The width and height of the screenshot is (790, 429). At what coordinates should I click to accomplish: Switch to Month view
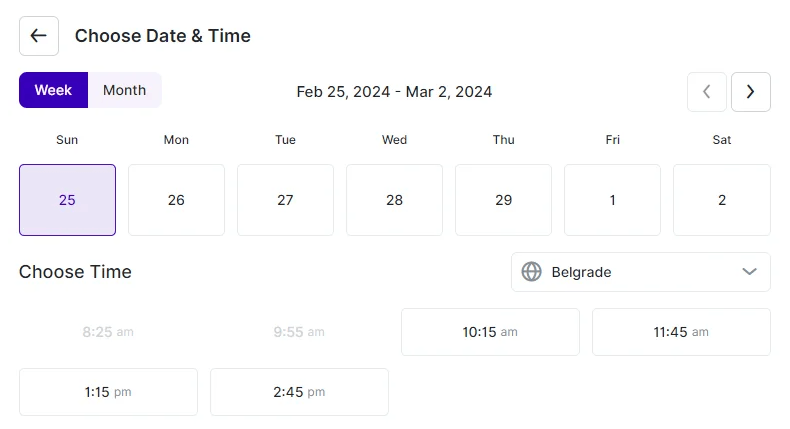point(124,90)
